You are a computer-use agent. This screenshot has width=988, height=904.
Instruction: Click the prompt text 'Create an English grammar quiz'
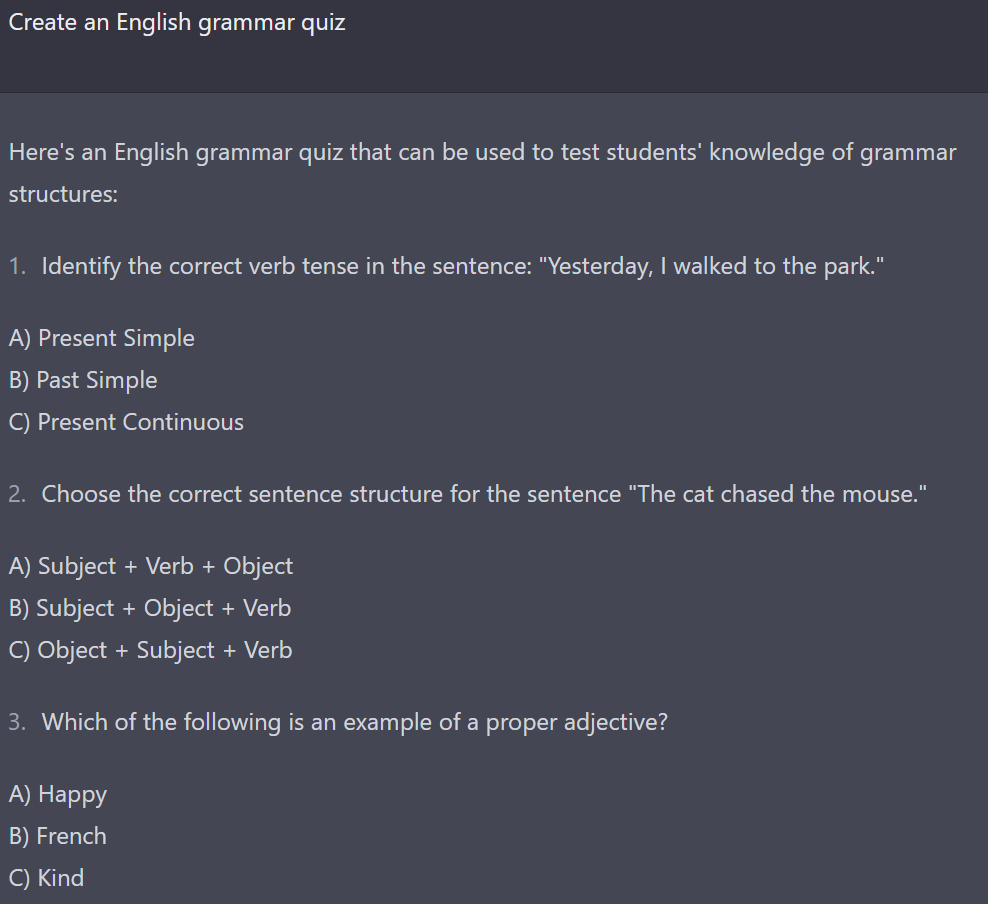click(177, 23)
